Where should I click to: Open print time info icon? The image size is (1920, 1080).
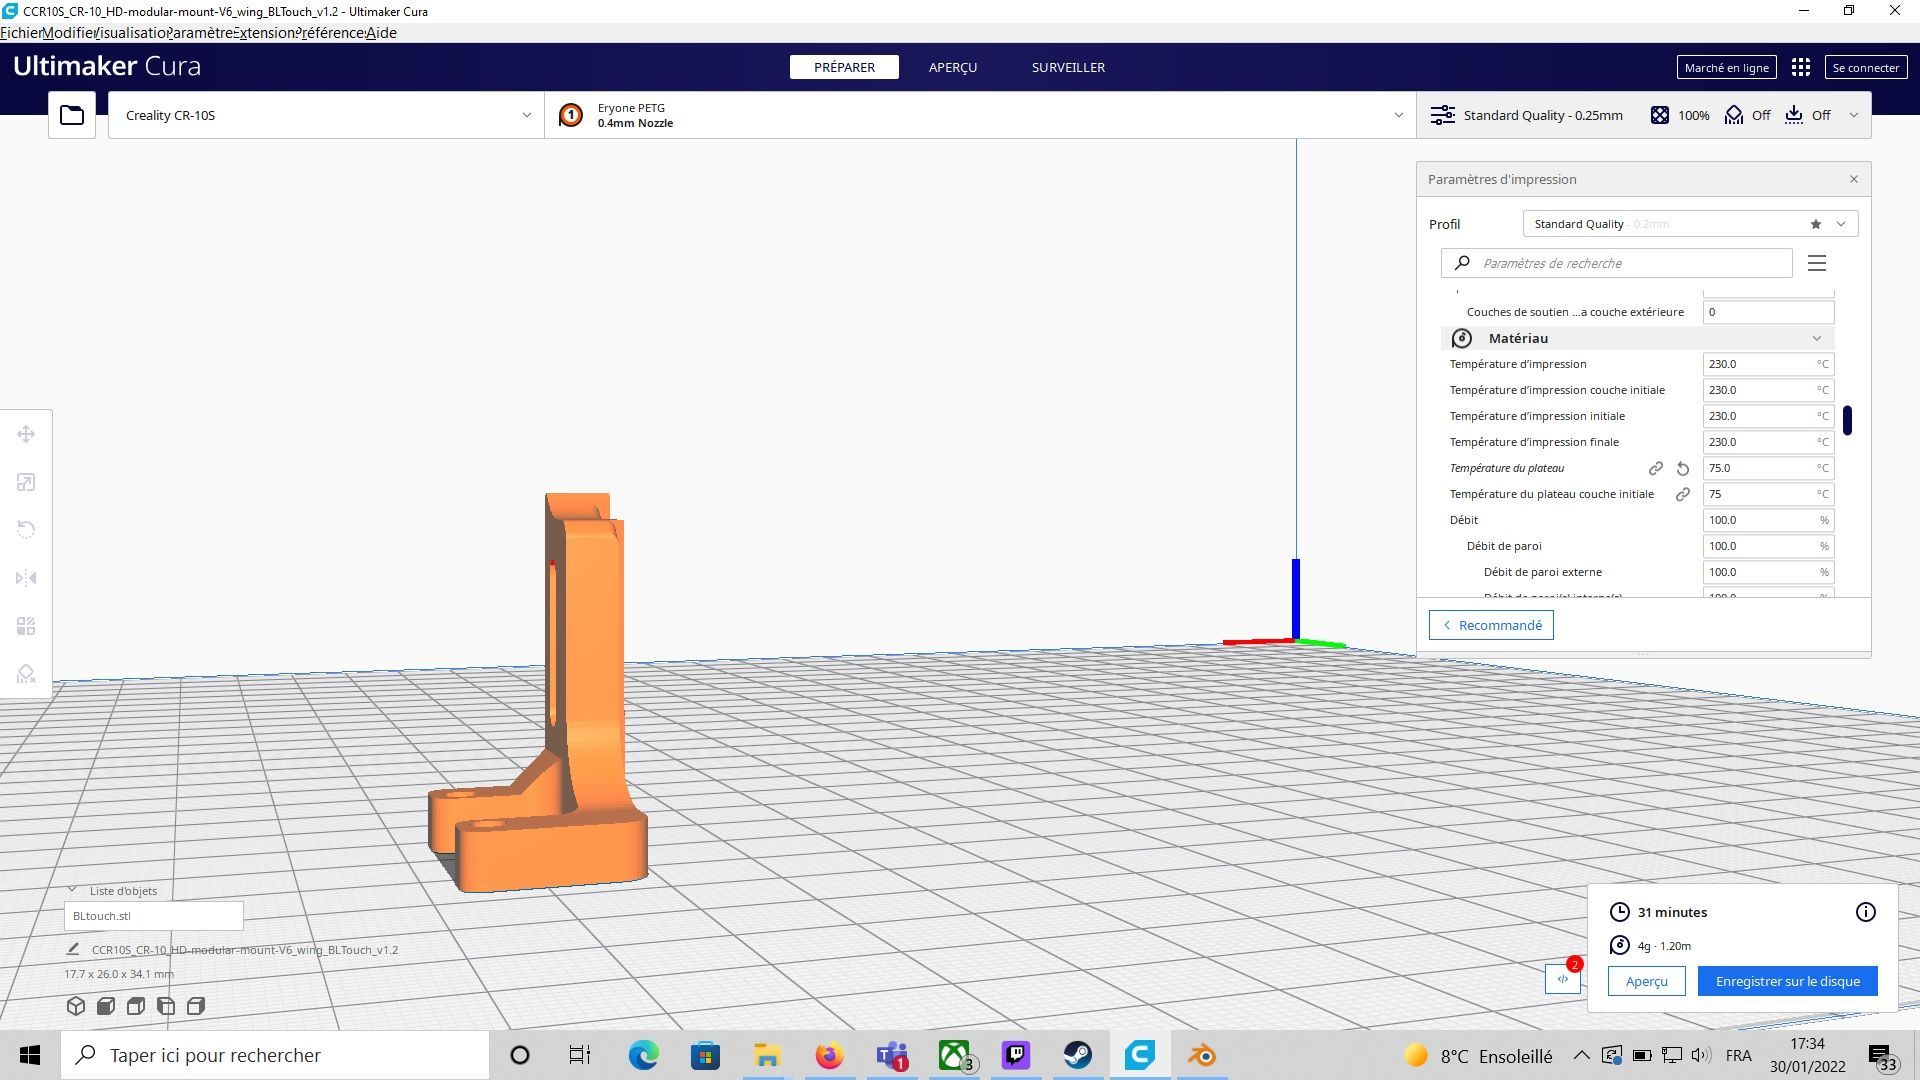tap(1866, 912)
